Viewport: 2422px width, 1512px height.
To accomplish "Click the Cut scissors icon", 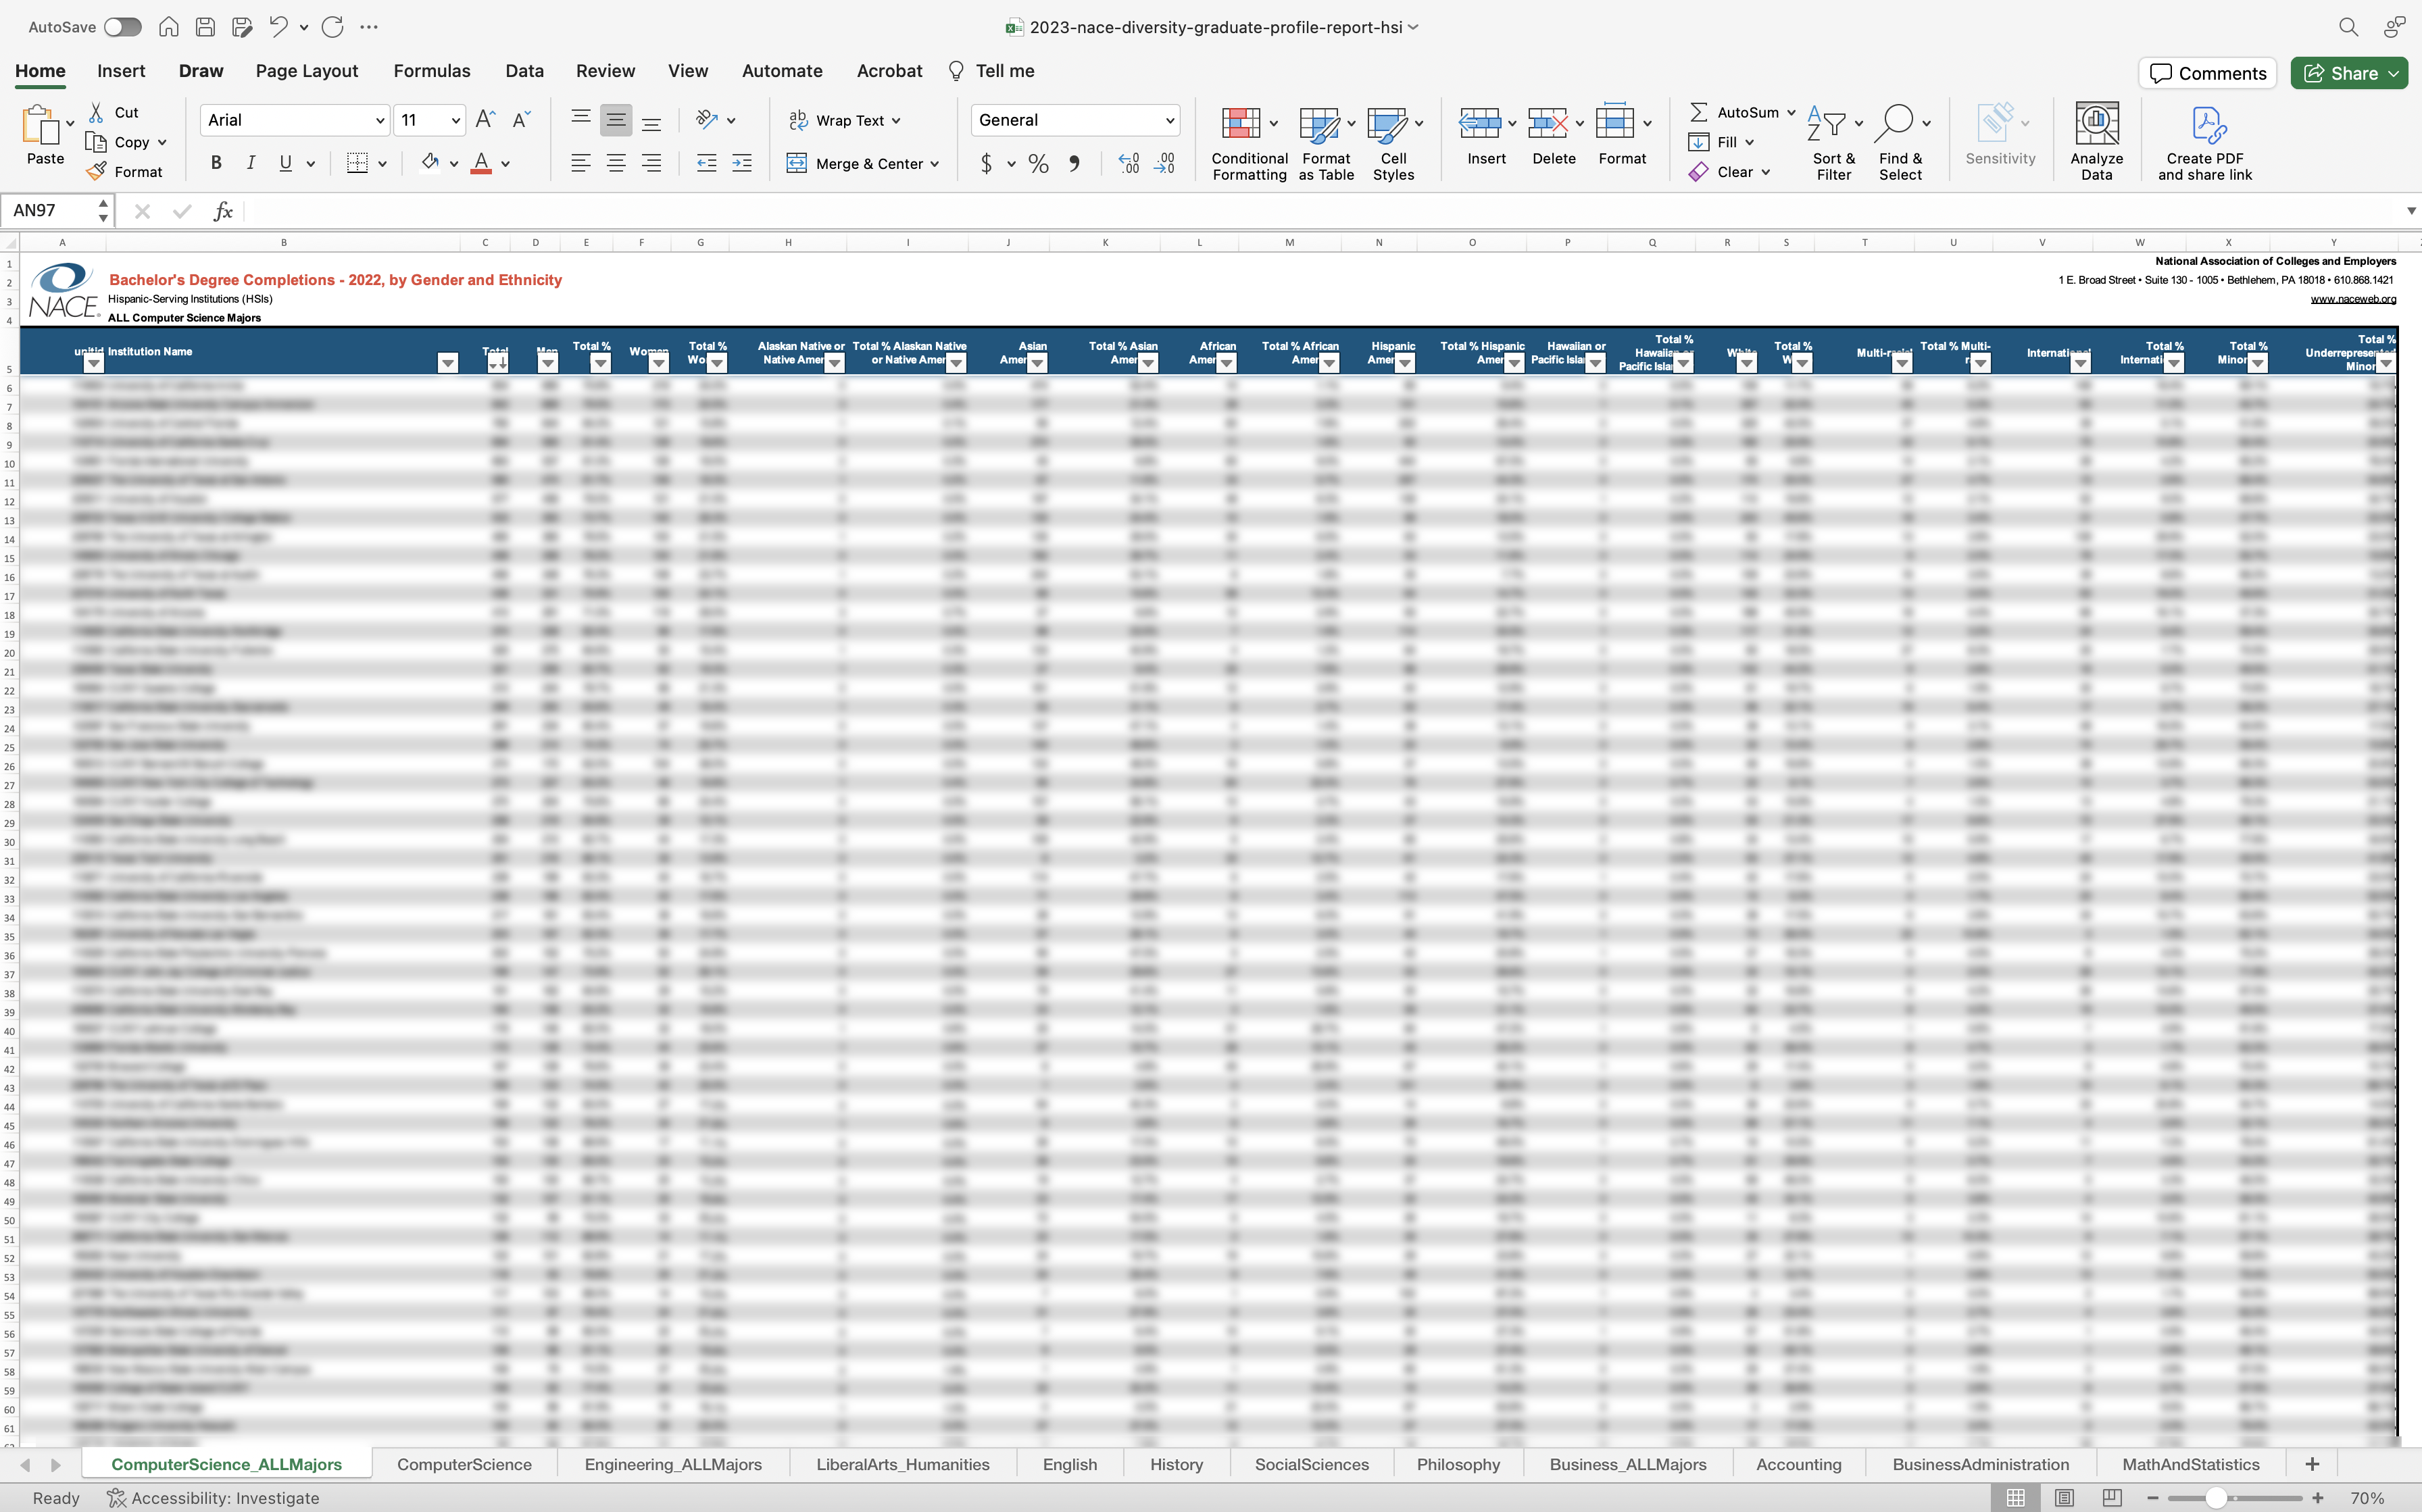I will click(96, 112).
